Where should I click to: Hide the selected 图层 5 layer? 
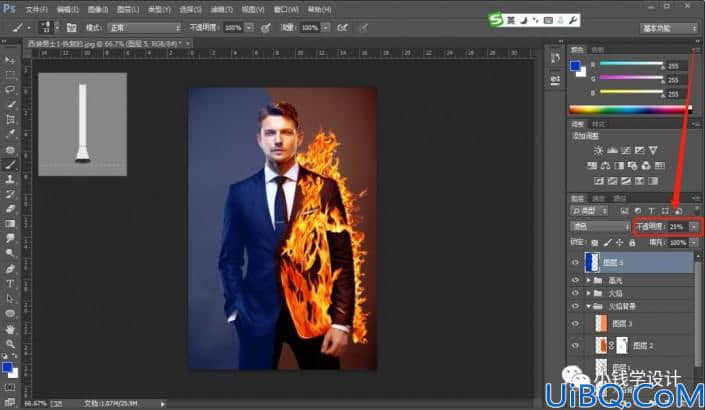575,263
